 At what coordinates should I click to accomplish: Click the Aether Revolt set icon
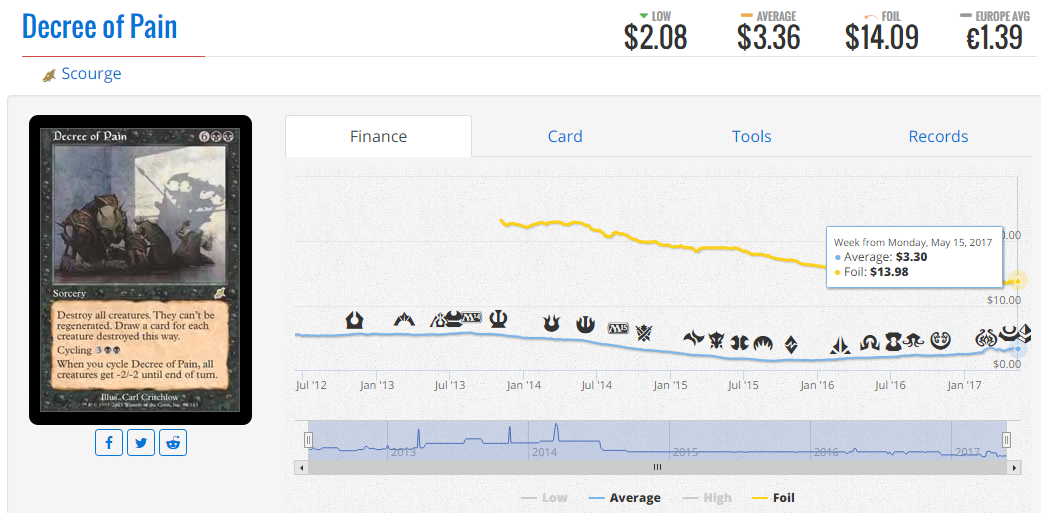984,337
